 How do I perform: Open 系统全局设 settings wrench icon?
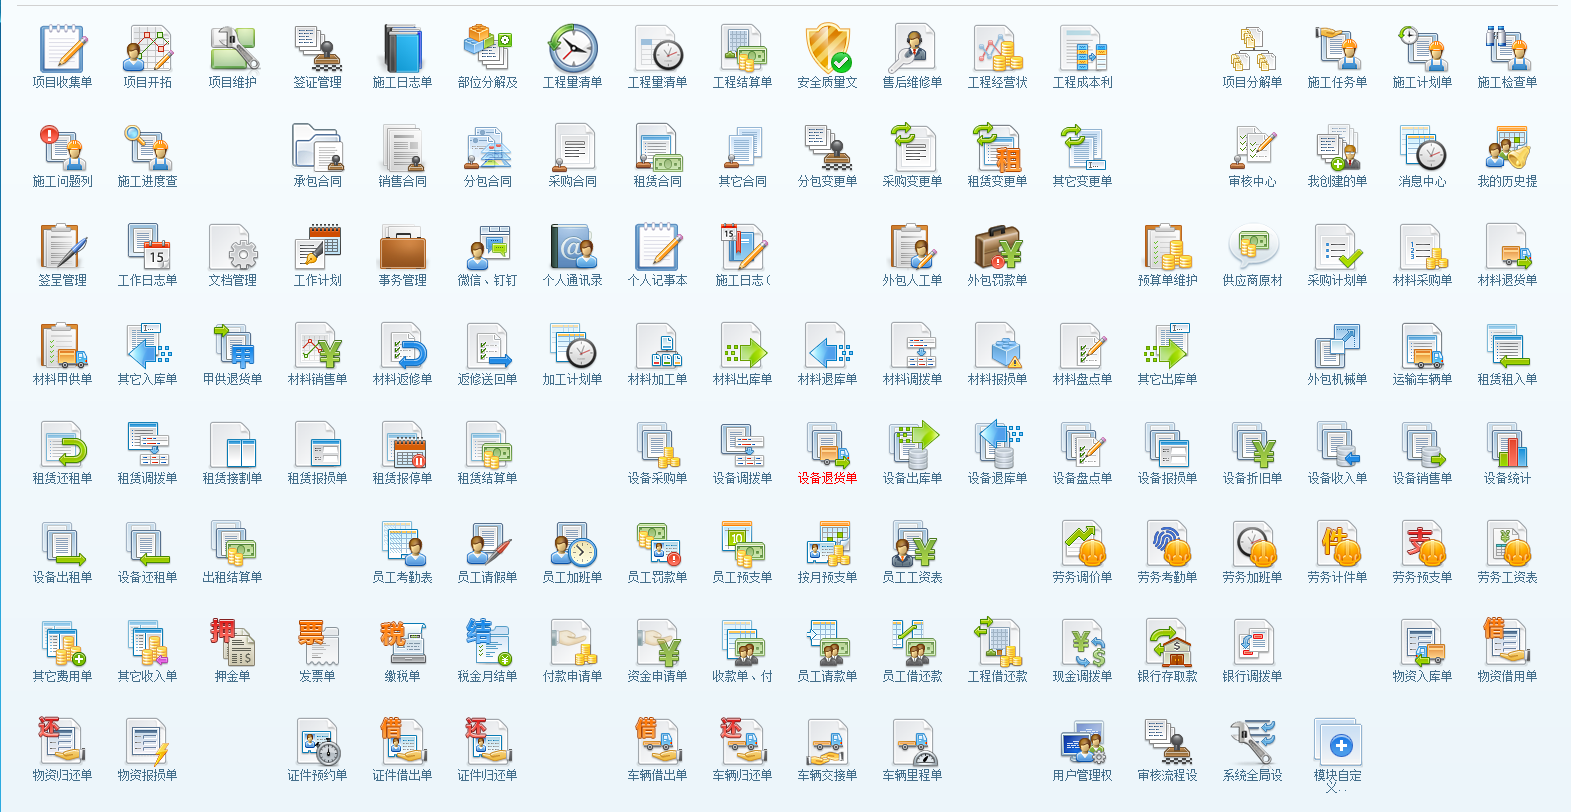click(x=1252, y=742)
